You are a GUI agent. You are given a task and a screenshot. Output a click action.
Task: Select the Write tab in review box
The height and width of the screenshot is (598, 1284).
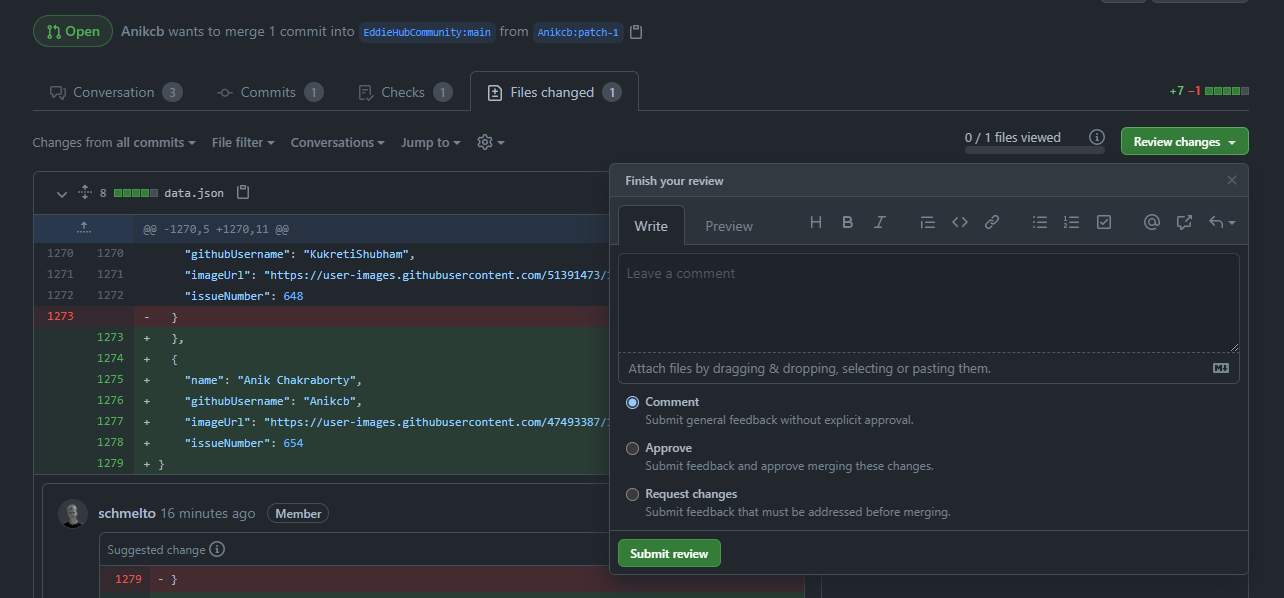tap(651, 226)
